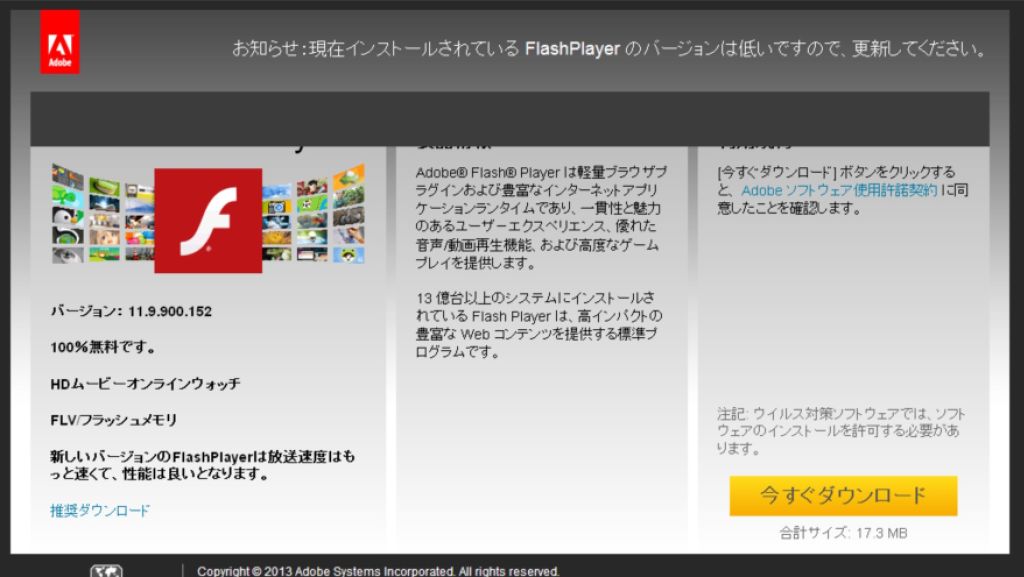Click the 今すぐダウンロード yellow button
Screen dimensions: 1024x577
(x=843, y=495)
